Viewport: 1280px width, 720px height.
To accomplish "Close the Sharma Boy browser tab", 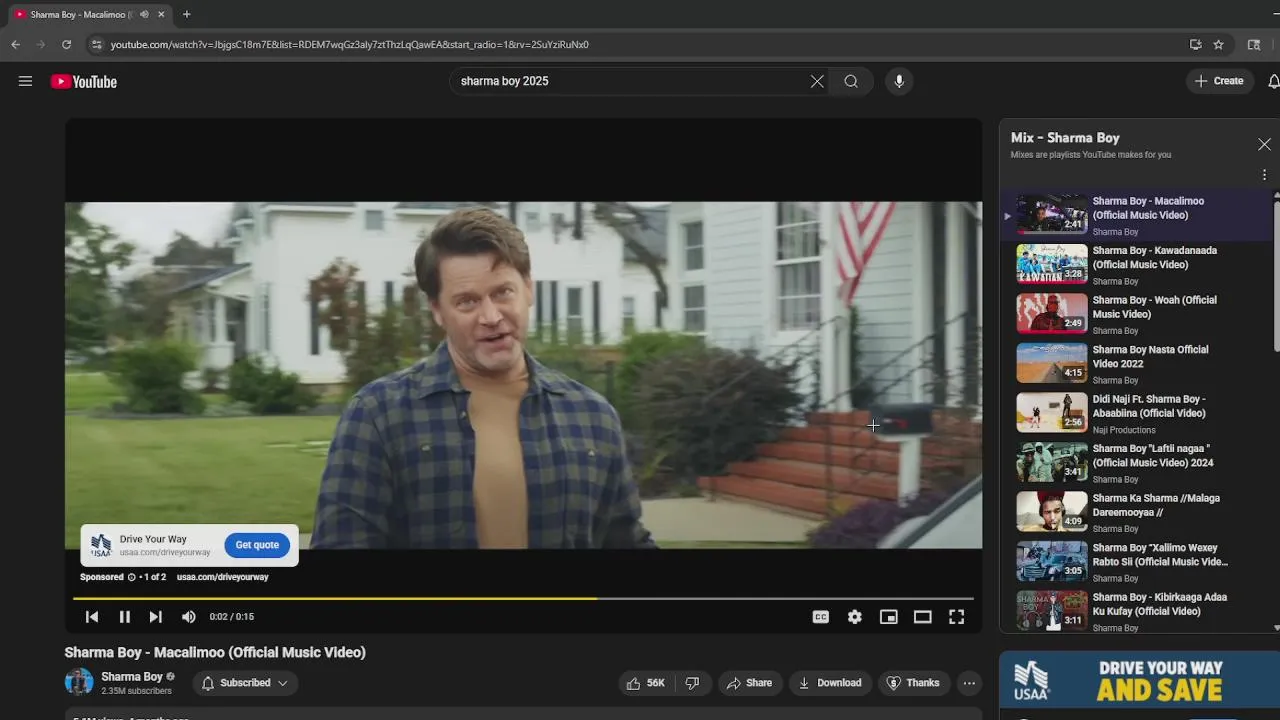I will [x=161, y=14].
